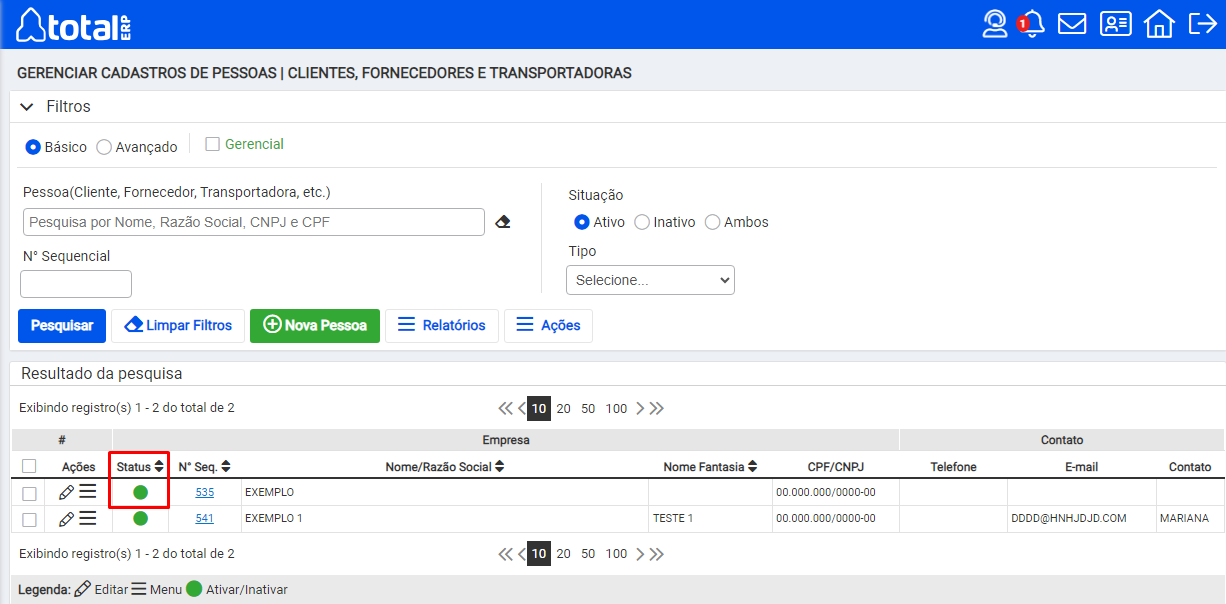Select the Ativo situation radio button
This screenshot has width=1226, height=604.
(x=582, y=222)
